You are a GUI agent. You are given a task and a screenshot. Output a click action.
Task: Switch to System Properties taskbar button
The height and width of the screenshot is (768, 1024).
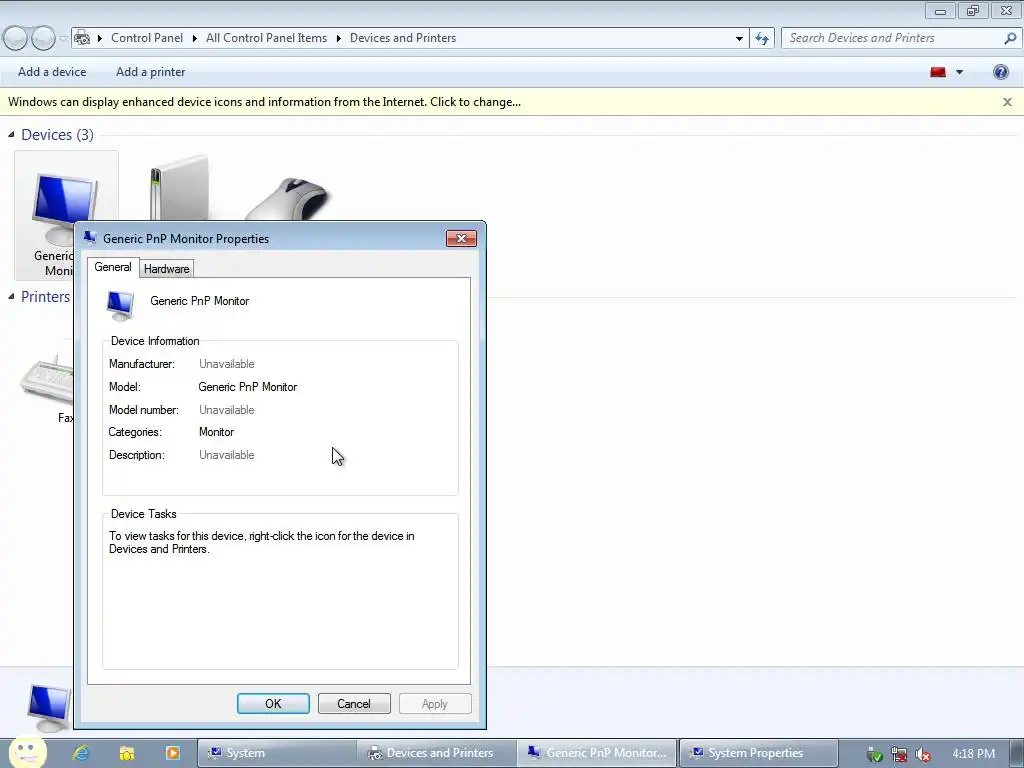pos(758,753)
